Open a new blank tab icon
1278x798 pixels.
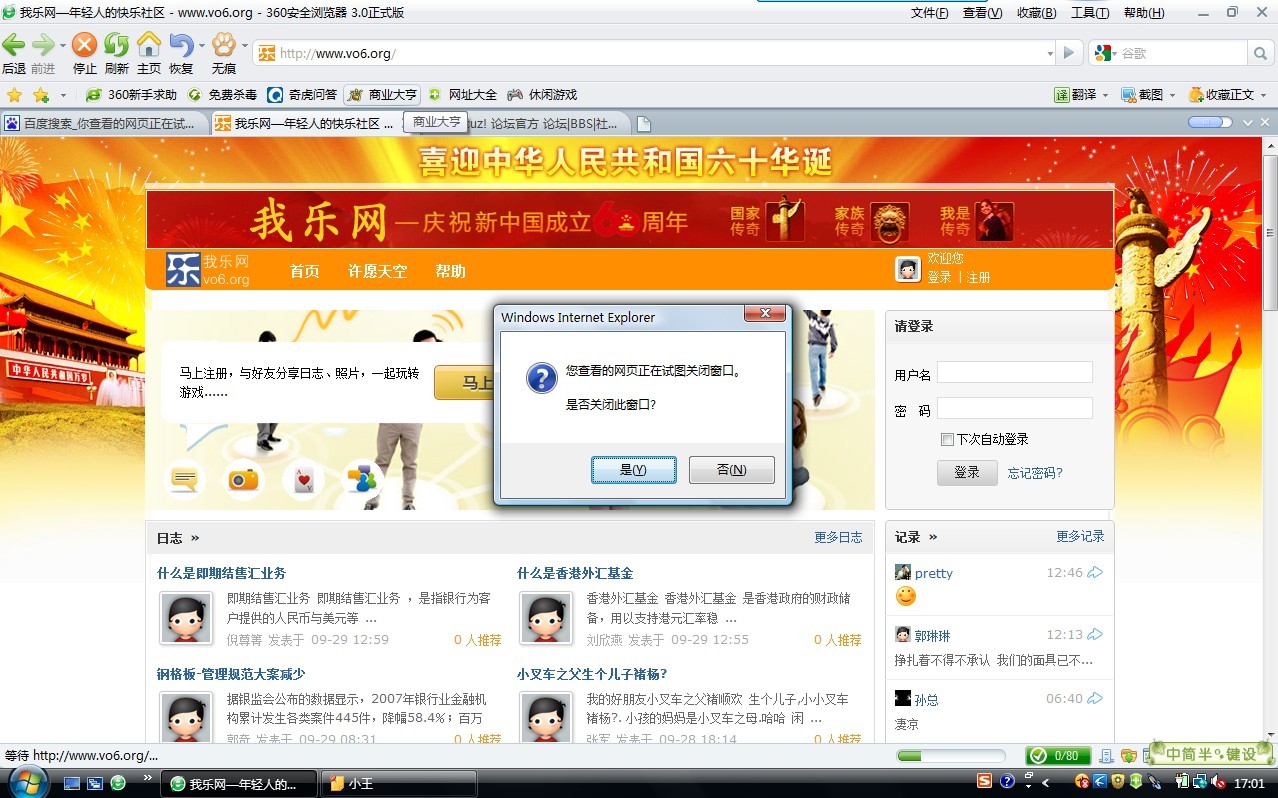click(x=644, y=124)
